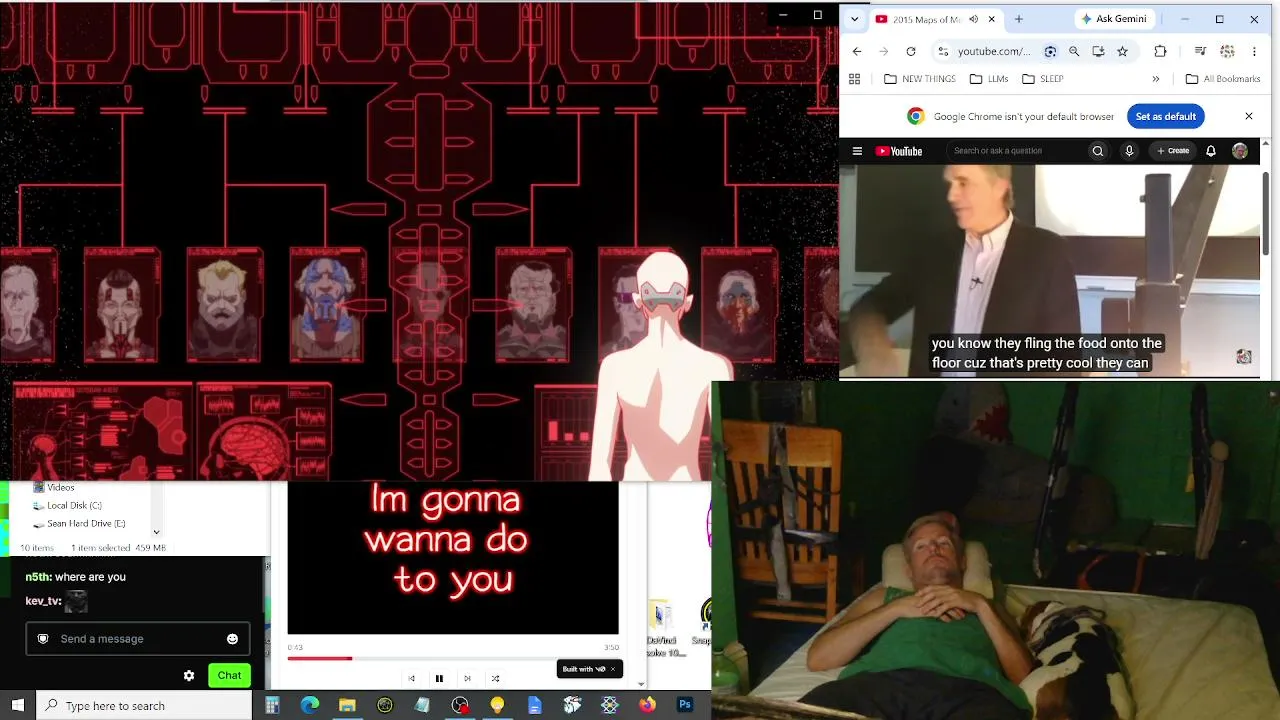Open chat identity shield icon
Screen dimensions: 1280x720
(43, 639)
